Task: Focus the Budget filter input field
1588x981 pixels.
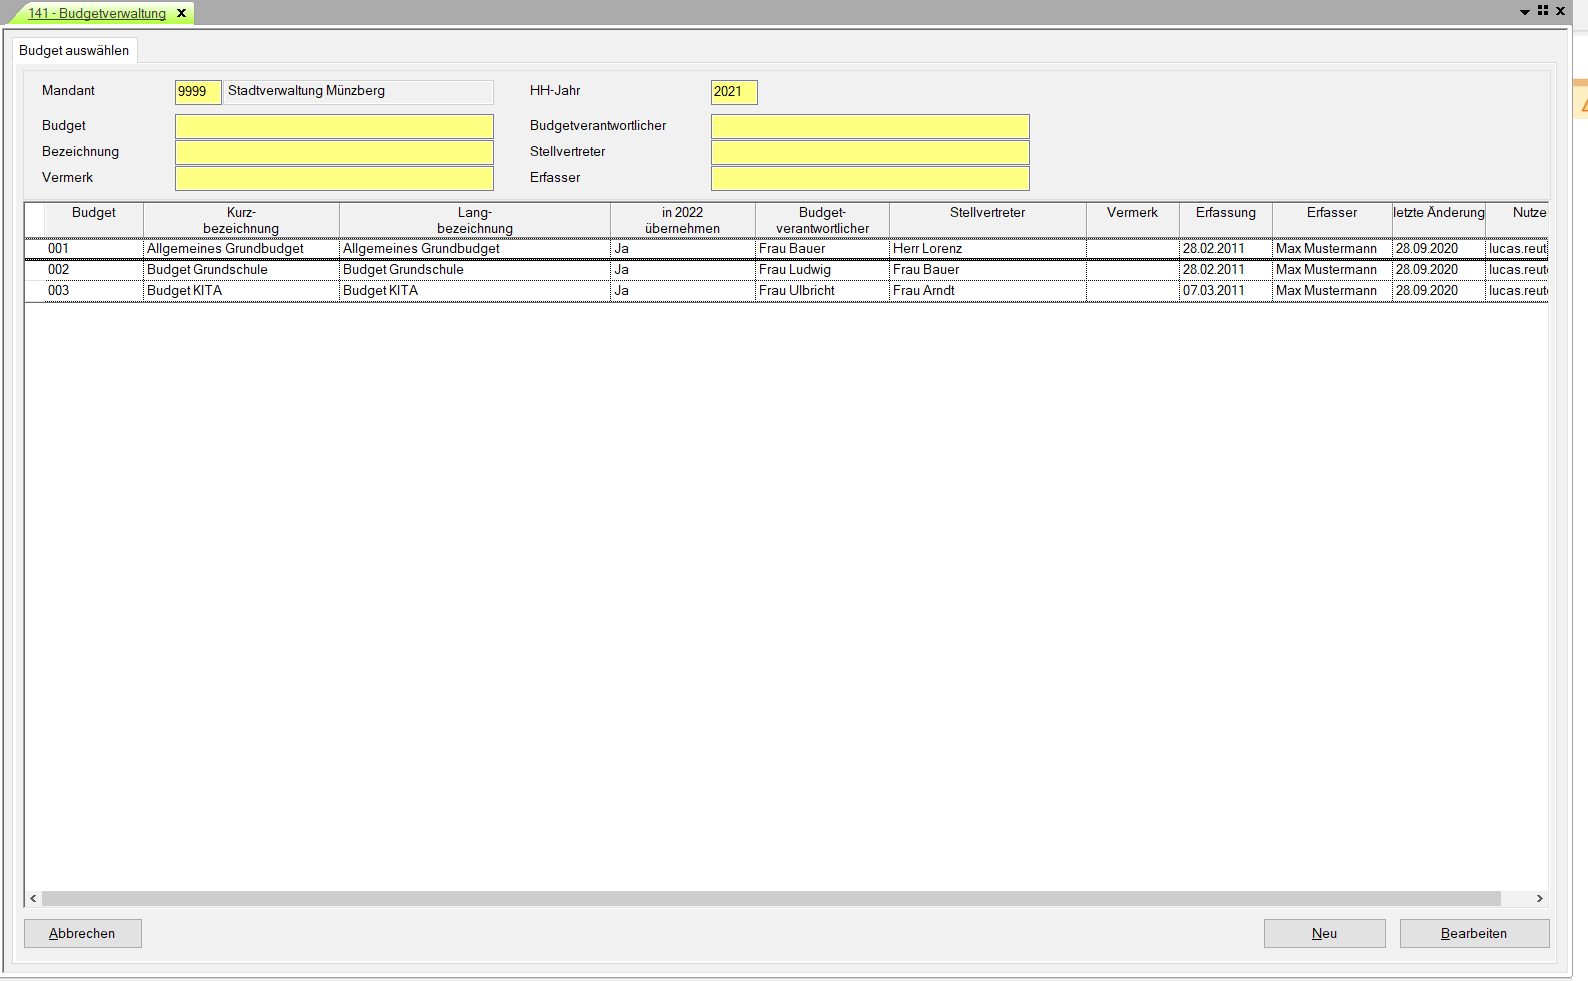Action: coord(334,126)
